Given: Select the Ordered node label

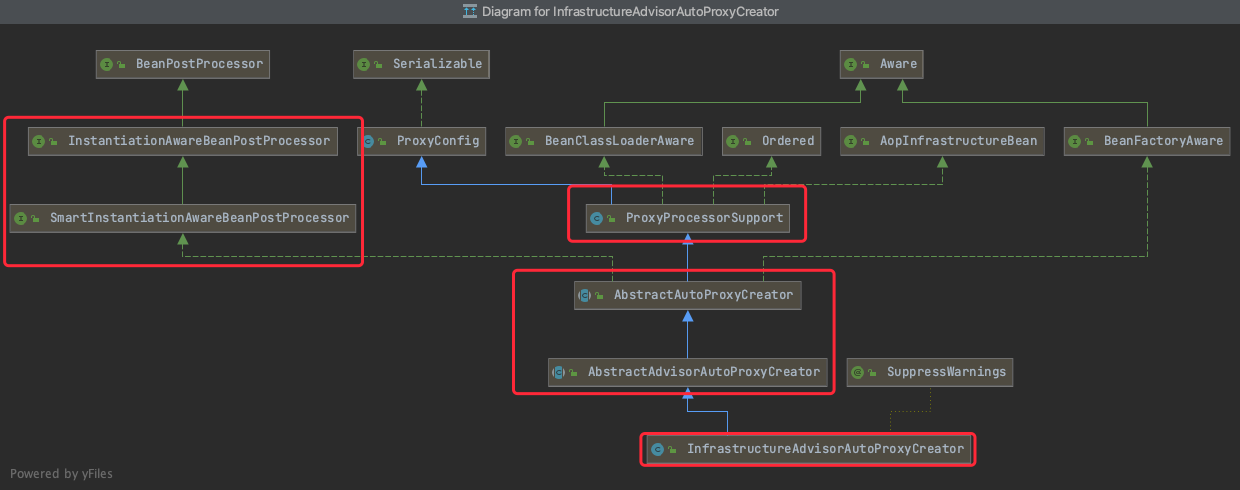Looking at the screenshot, I should (788, 142).
